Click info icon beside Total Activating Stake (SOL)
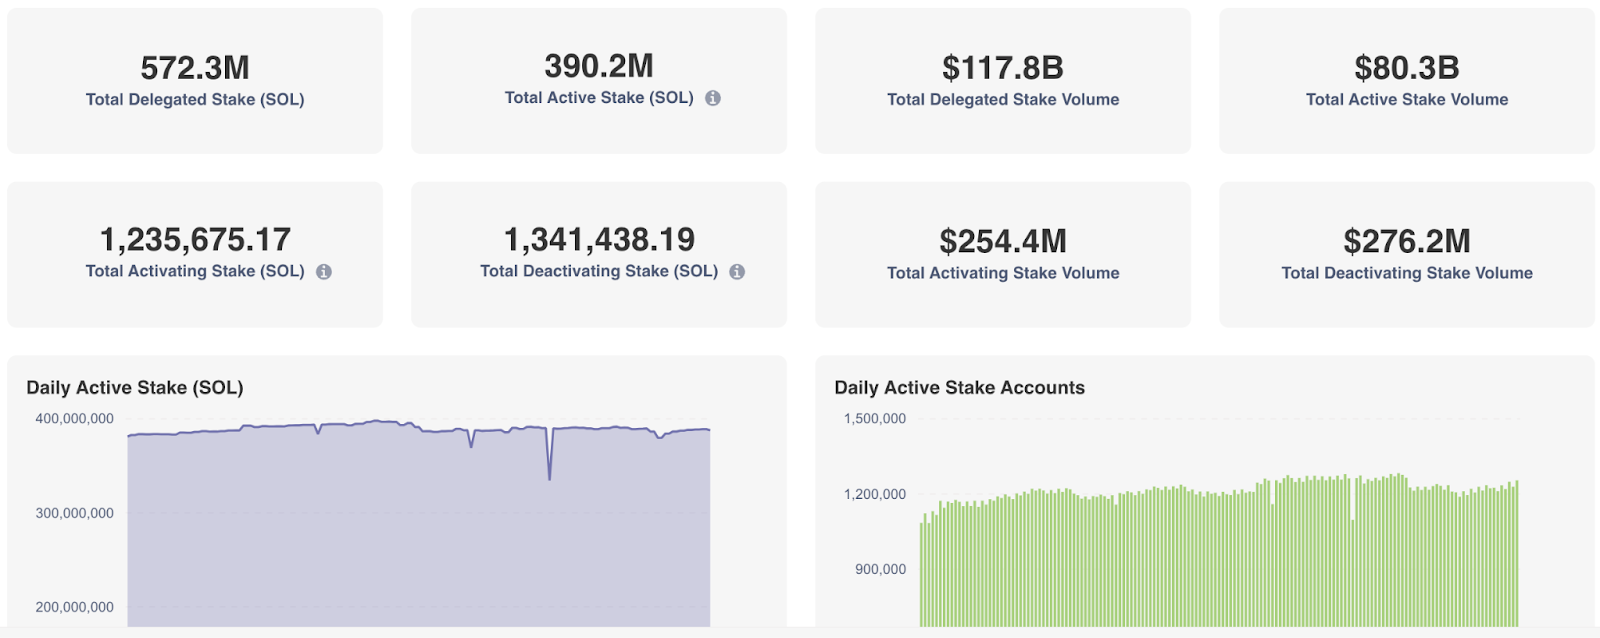The height and width of the screenshot is (638, 1600). tap(324, 271)
